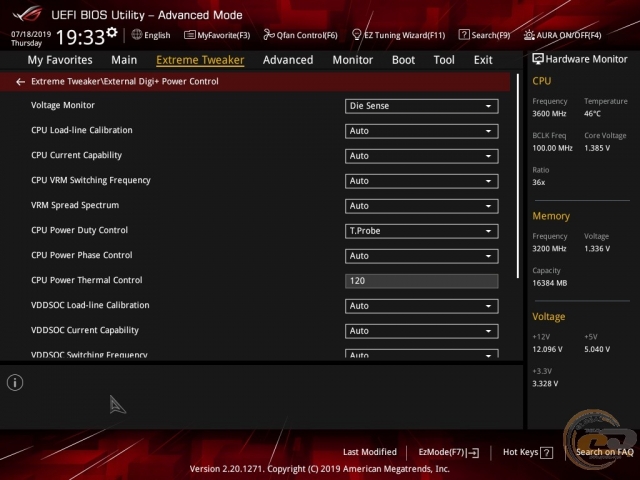The width and height of the screenshot is (640, 480).
Task: Open the Exit tab
Action: pos(483,60)
